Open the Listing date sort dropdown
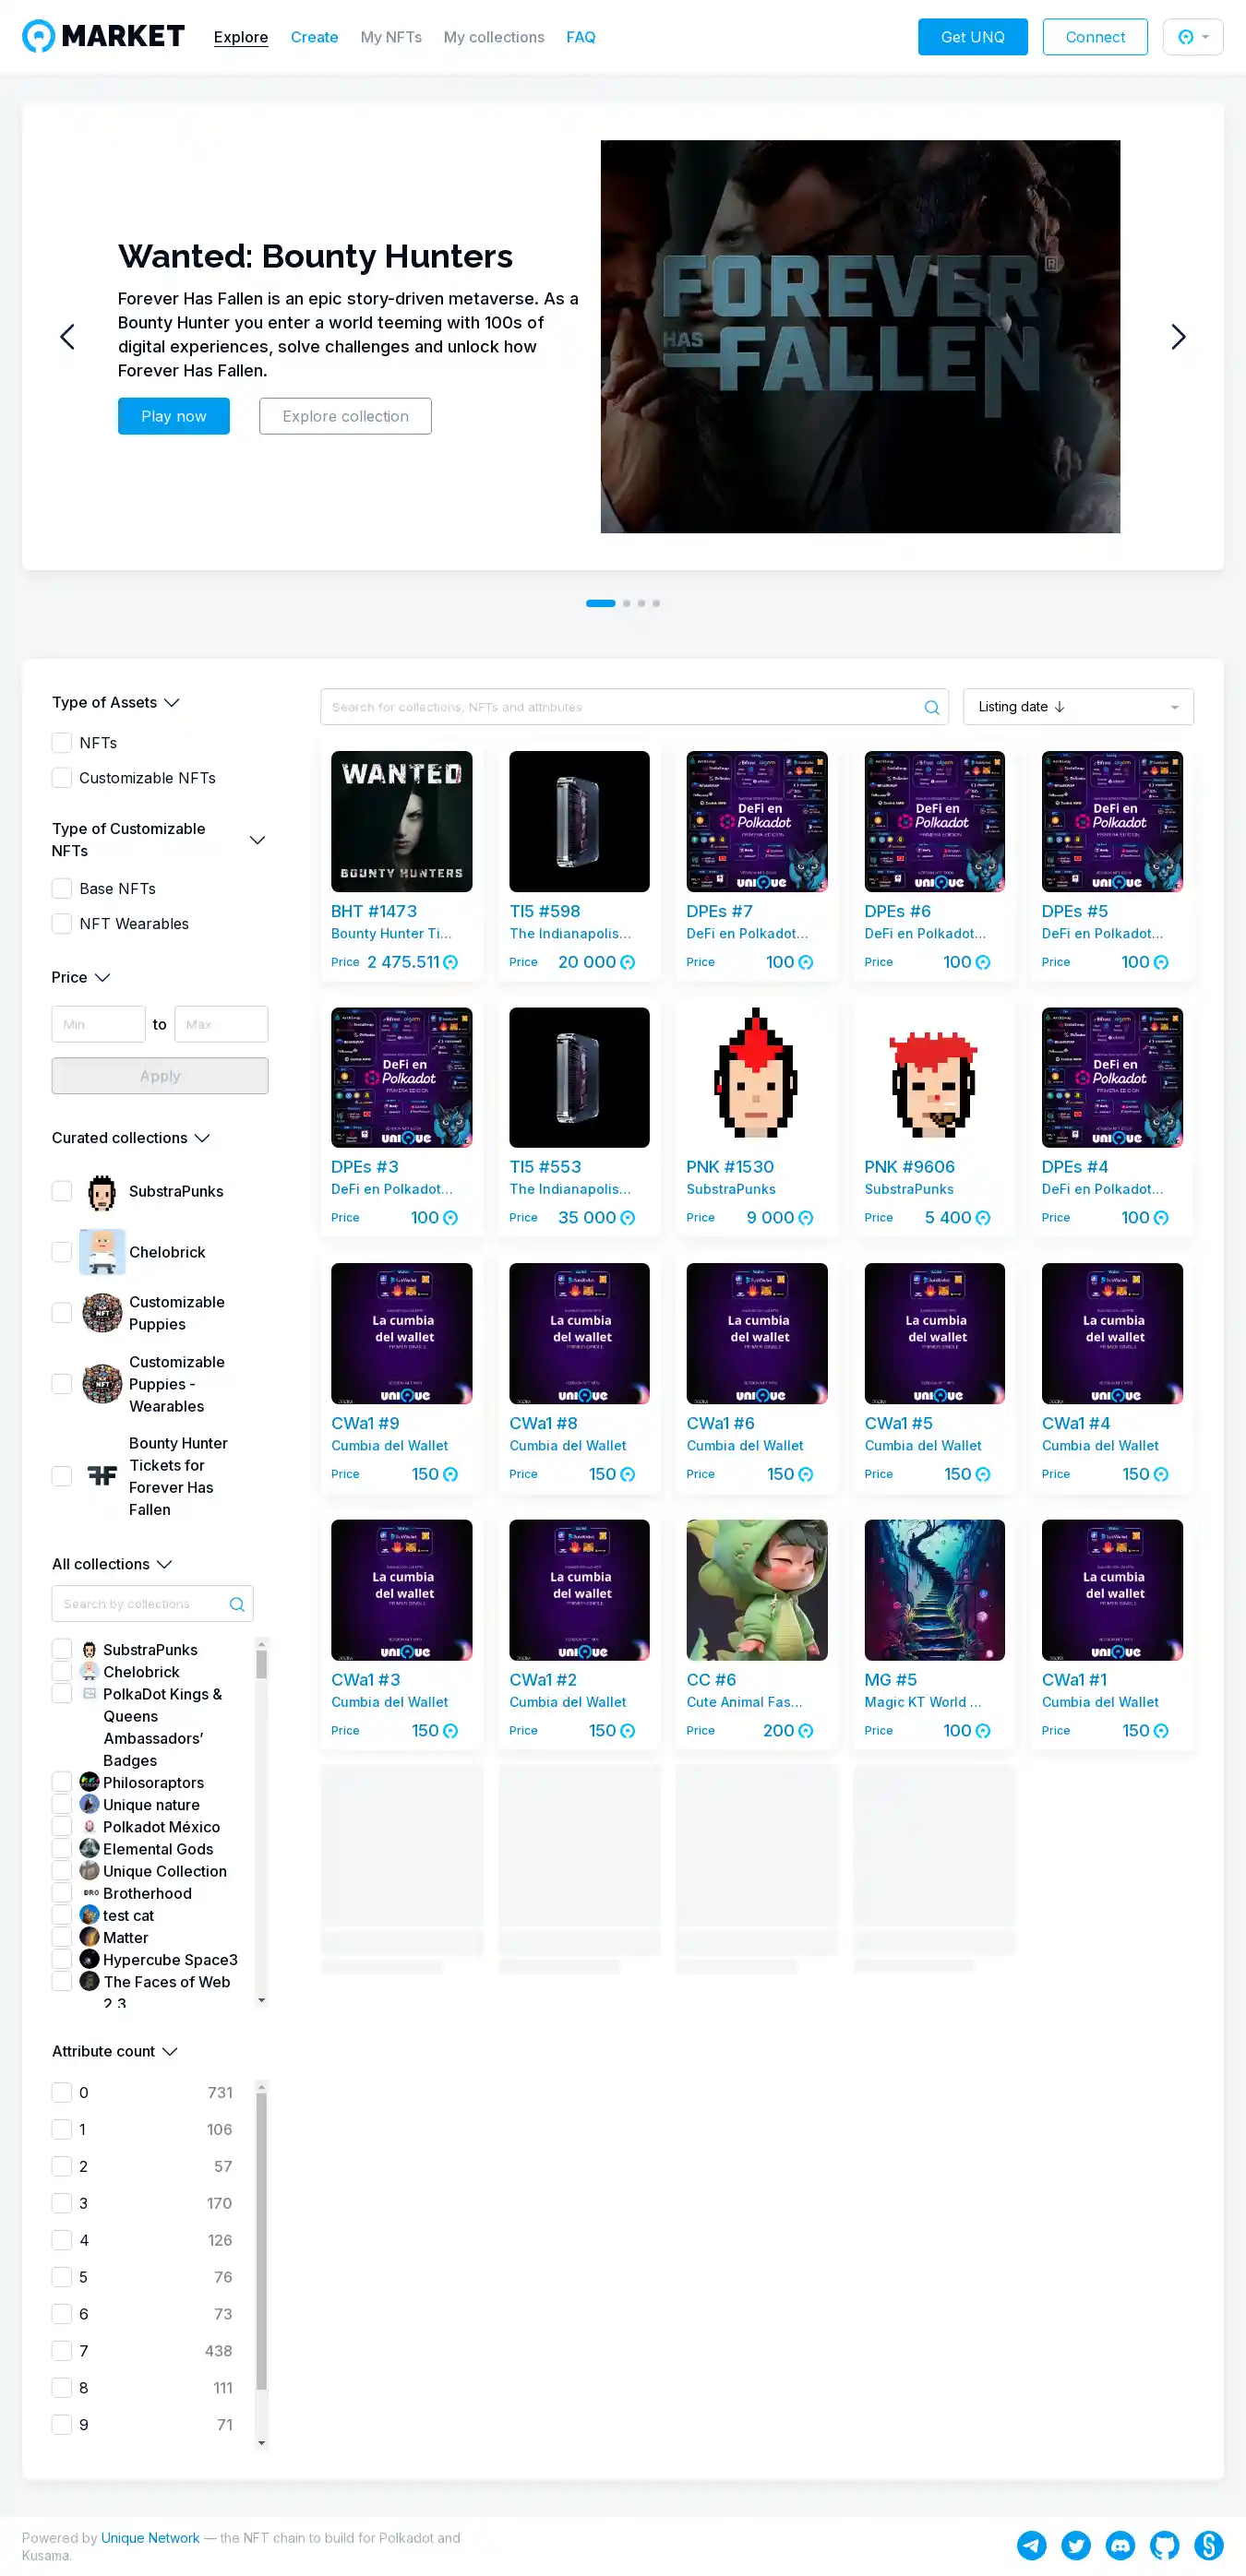The height and width of the screenshot is (2576, 1246). 1077,707
